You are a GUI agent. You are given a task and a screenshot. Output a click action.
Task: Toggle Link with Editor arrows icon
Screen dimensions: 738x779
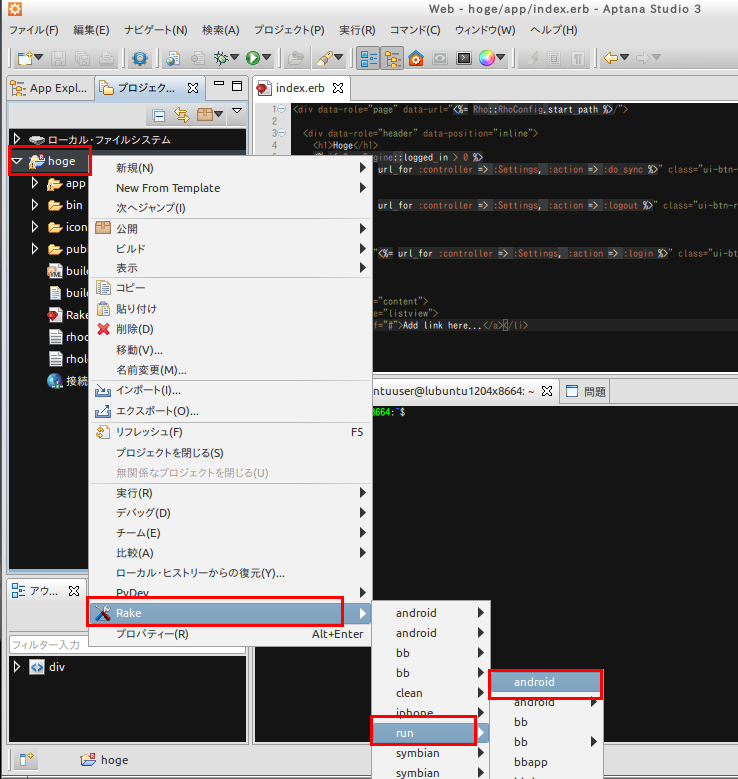(181, 115)
